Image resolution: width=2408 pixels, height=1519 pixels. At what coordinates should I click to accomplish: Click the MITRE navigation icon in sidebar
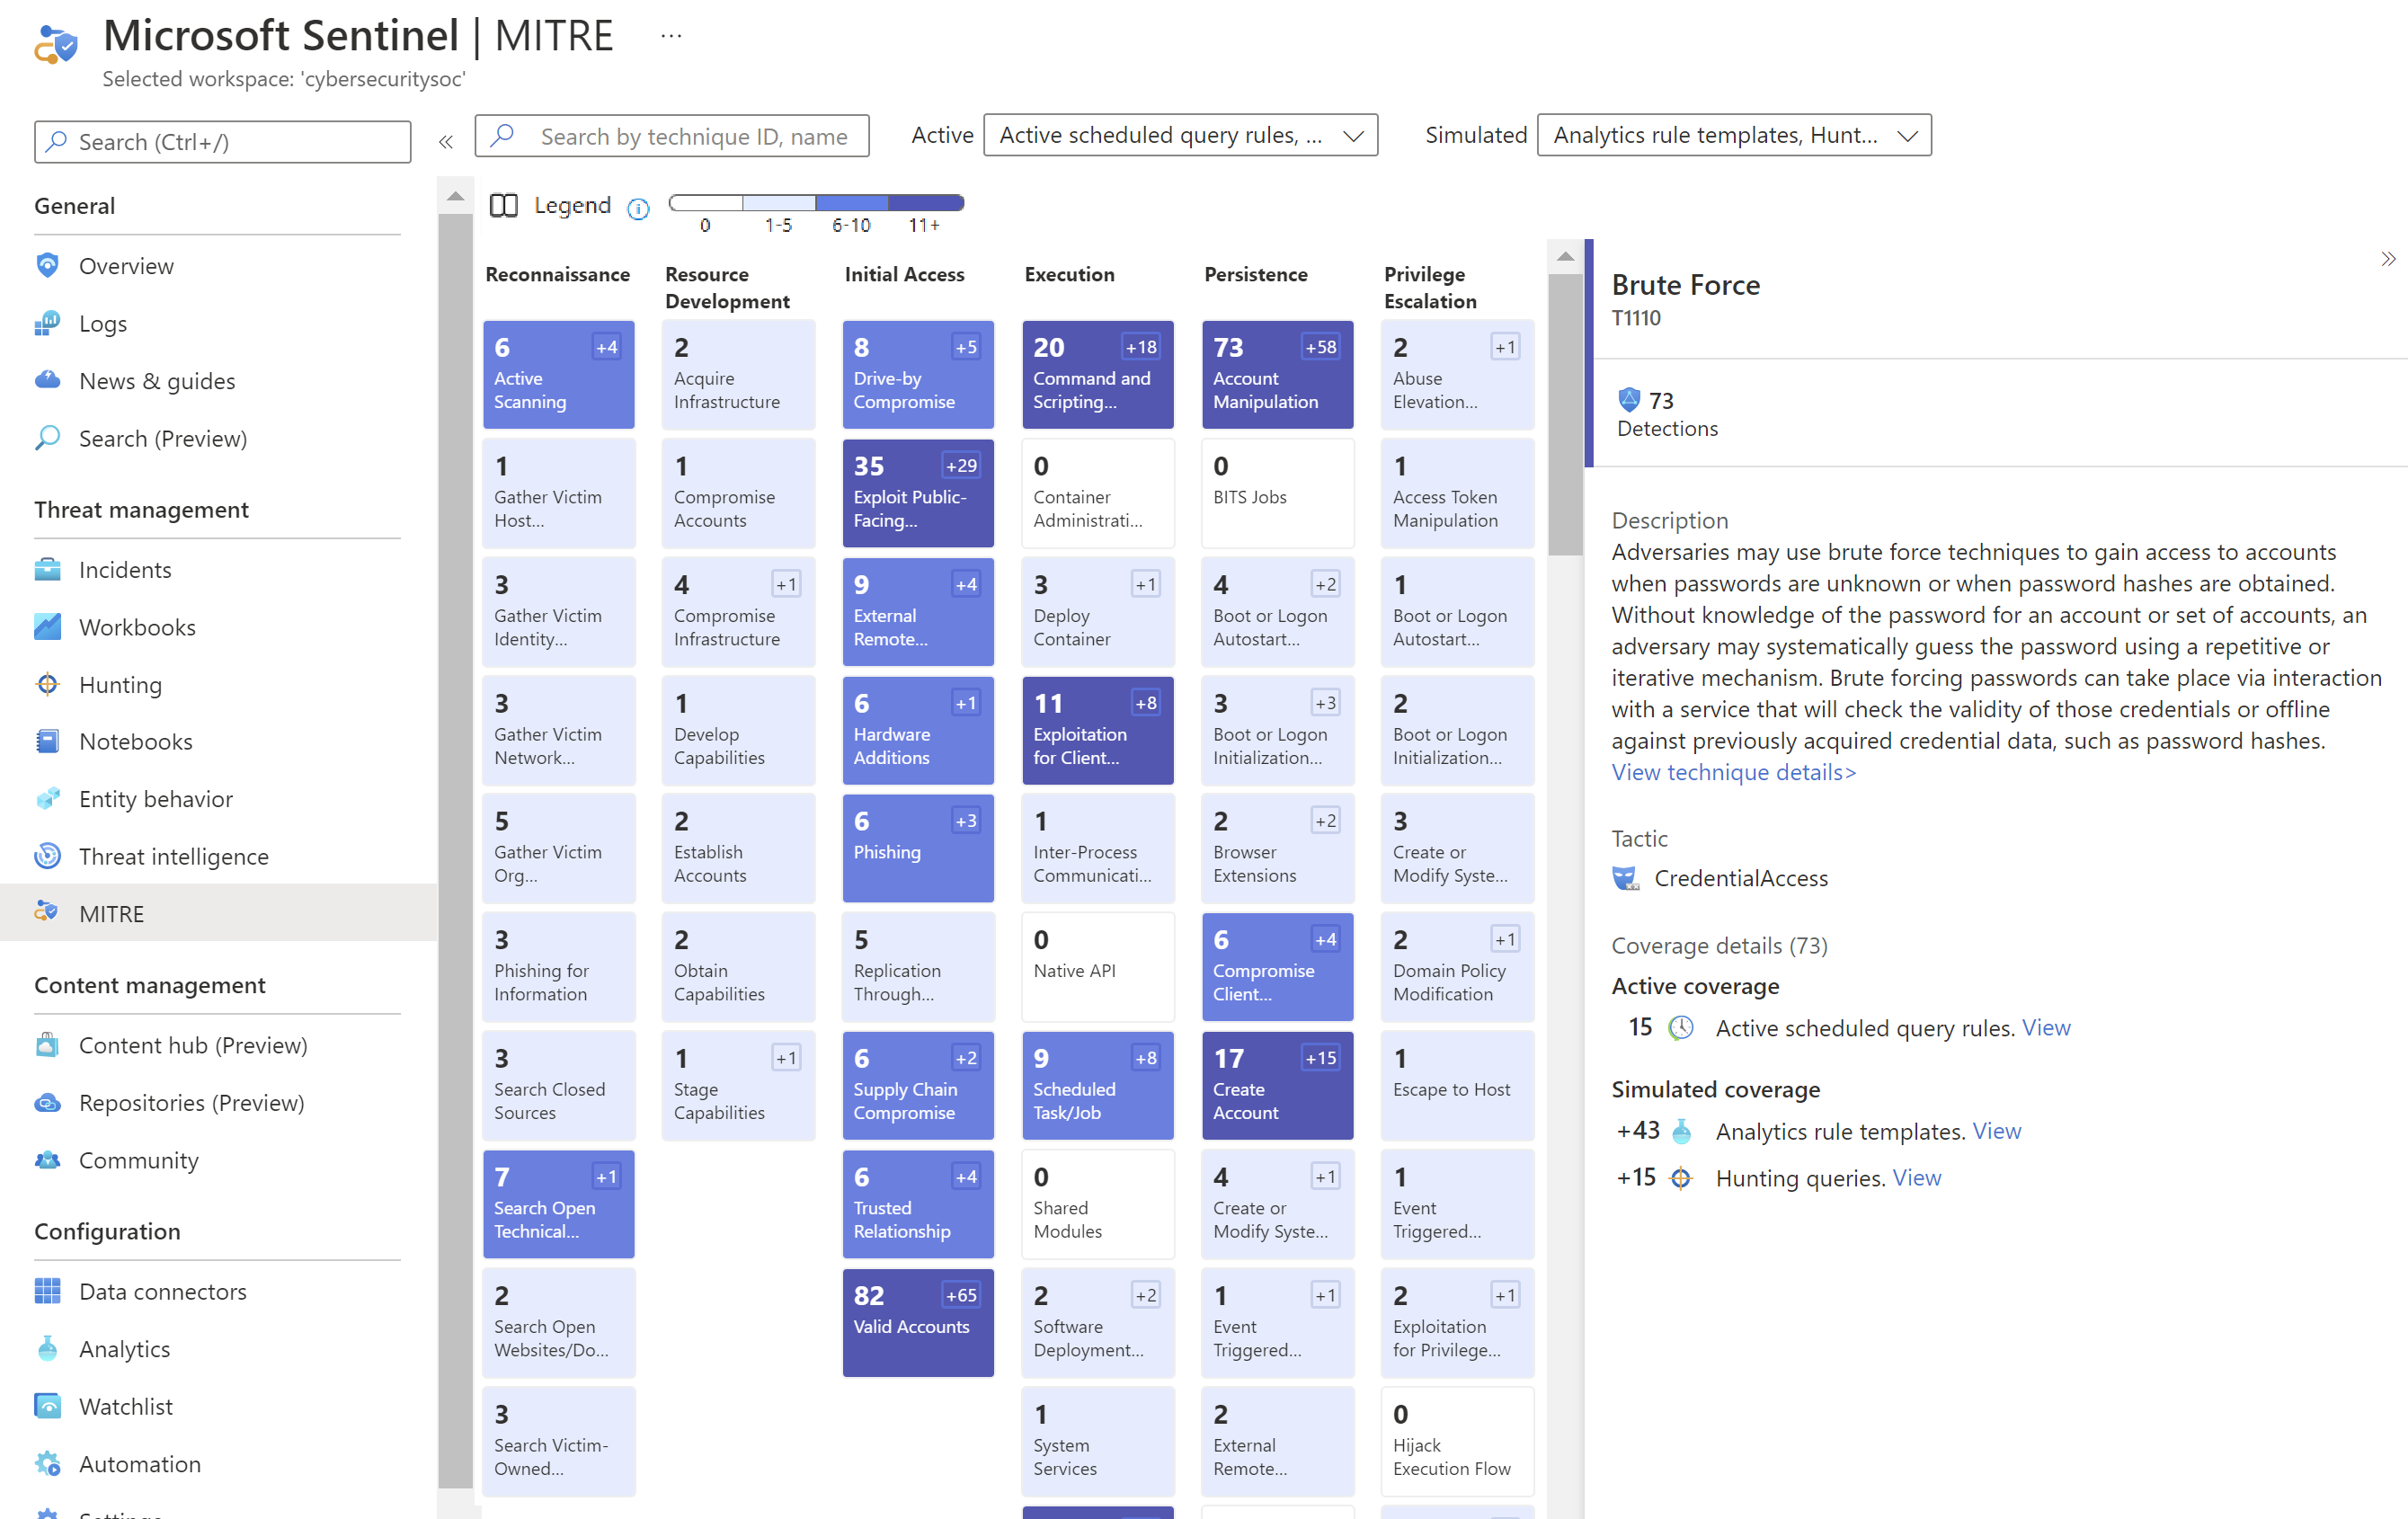click(x=48, y=911)
